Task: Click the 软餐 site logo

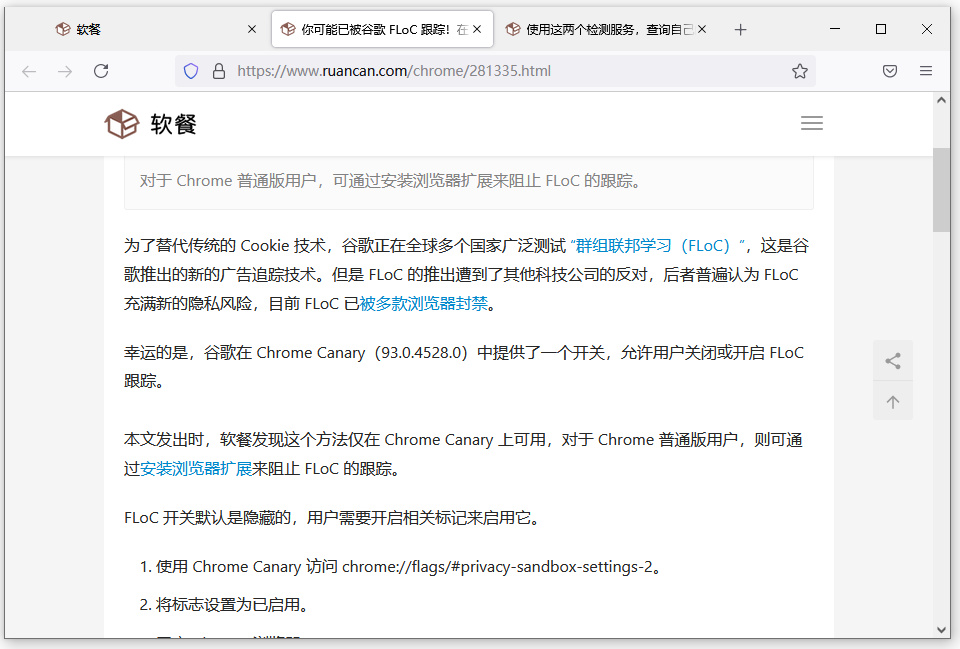Action: pos(151,124)
